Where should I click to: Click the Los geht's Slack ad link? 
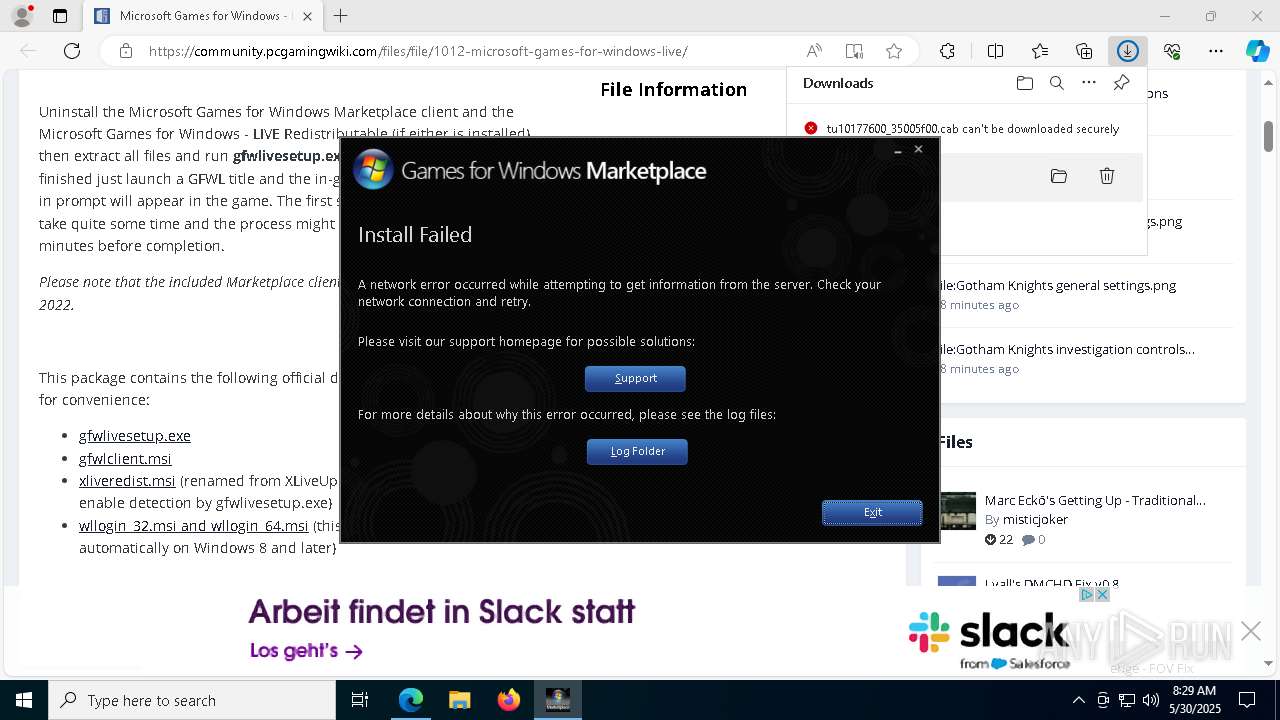(306, 651)
